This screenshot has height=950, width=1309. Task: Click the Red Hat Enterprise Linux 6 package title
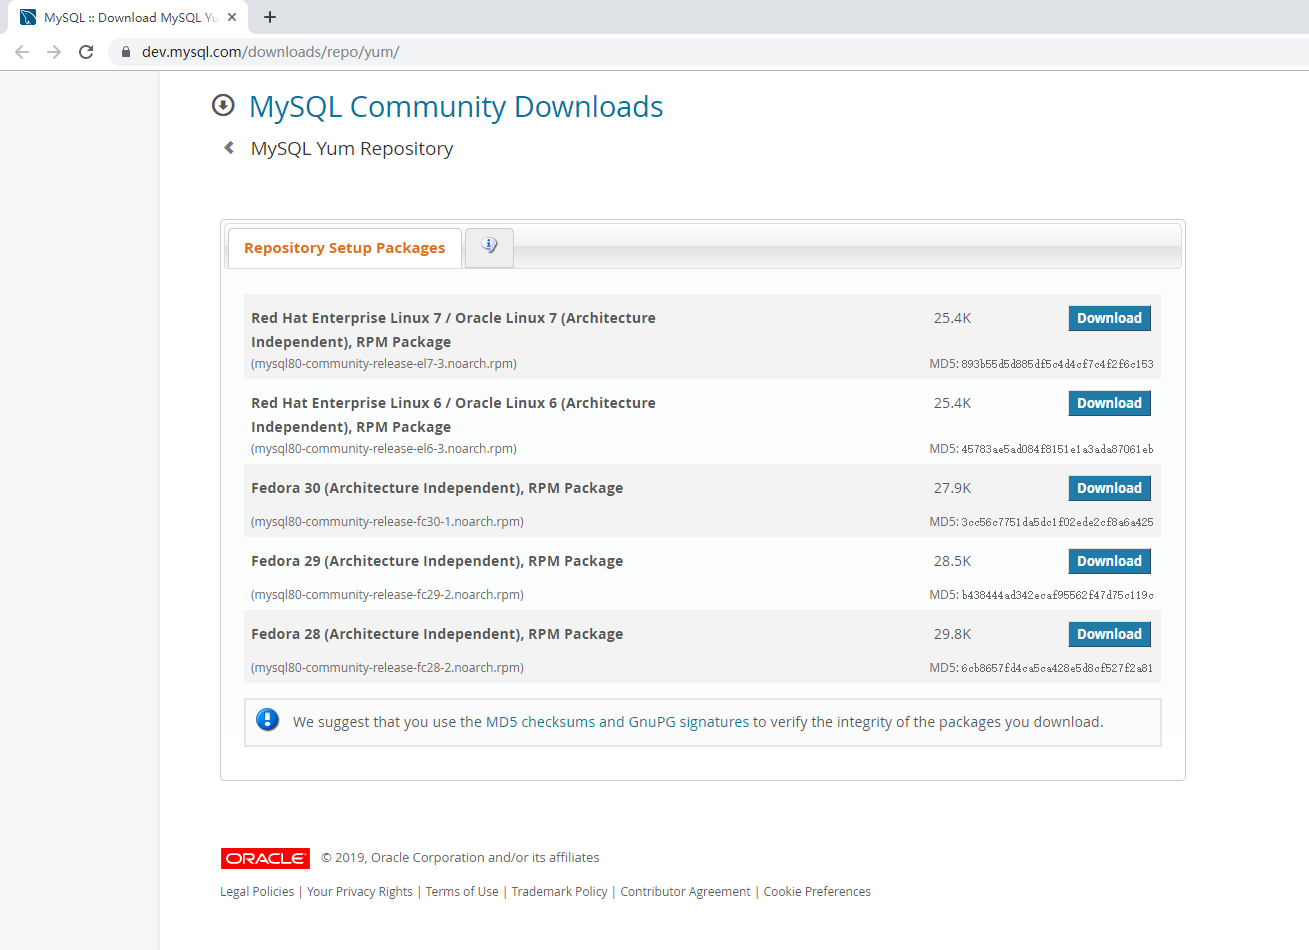[x=453, y=415]
